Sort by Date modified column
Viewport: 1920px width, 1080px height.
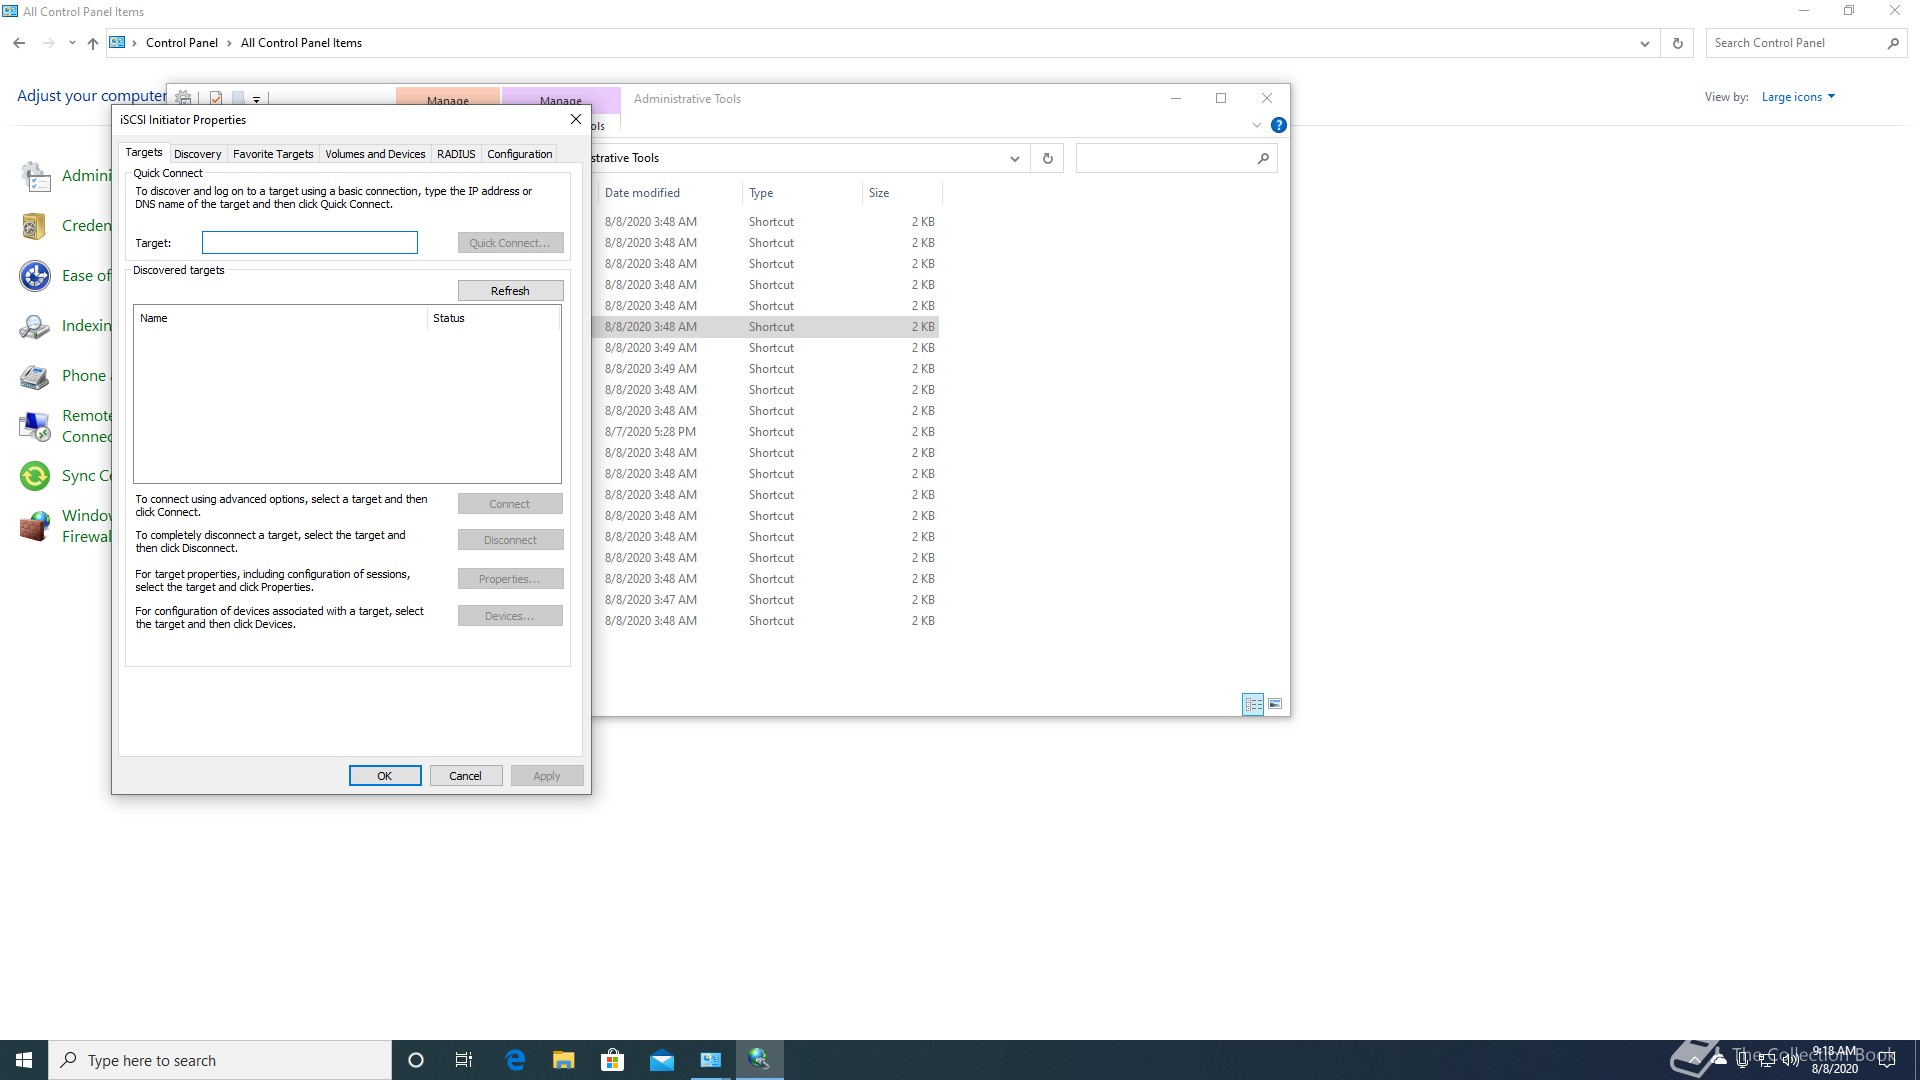click(x=669, y=193)
